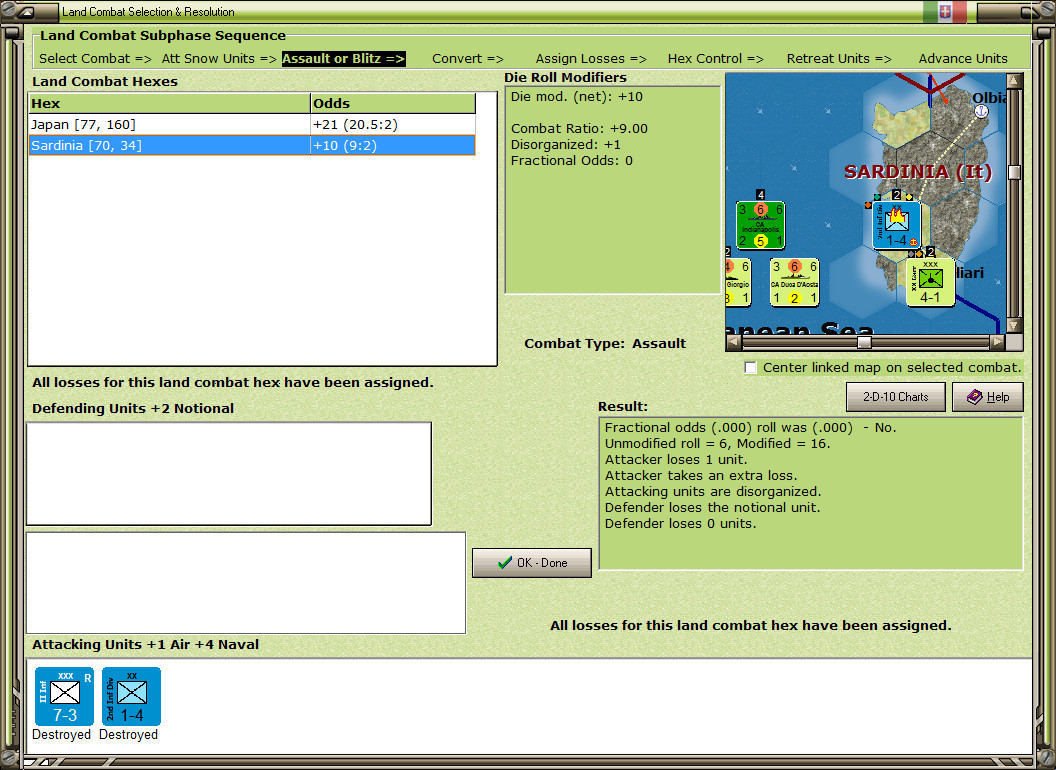Click the 2nd Inf Div 1-4 attacking unit counter
The width and height of the screenshot is (1056, 770).
click(131, 696)
